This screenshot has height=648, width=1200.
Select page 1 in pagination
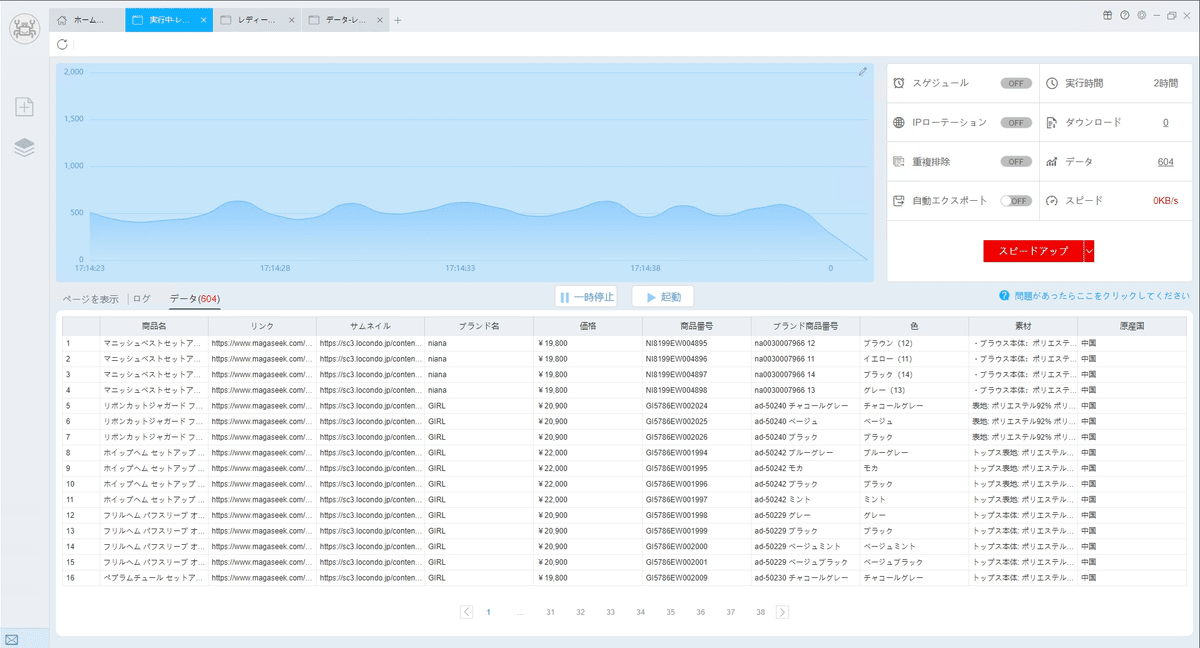[489, 612]
